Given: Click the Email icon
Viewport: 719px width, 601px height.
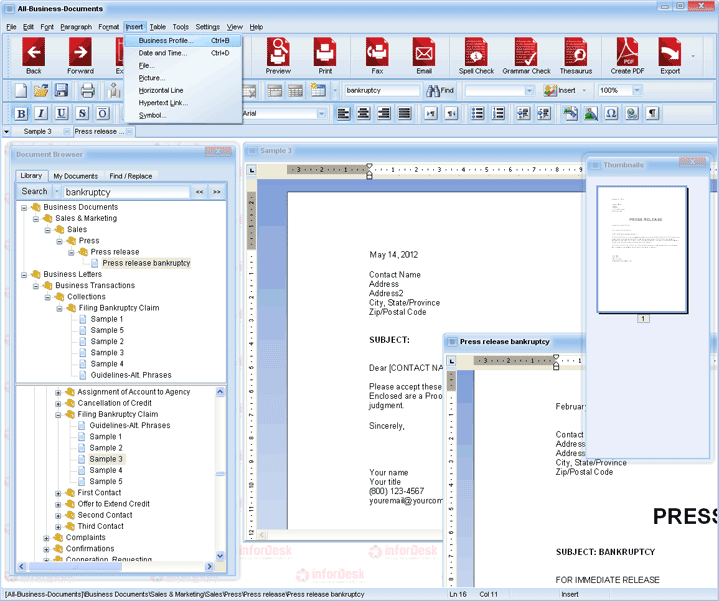Looking at the screenshot, I should point(424,55).
